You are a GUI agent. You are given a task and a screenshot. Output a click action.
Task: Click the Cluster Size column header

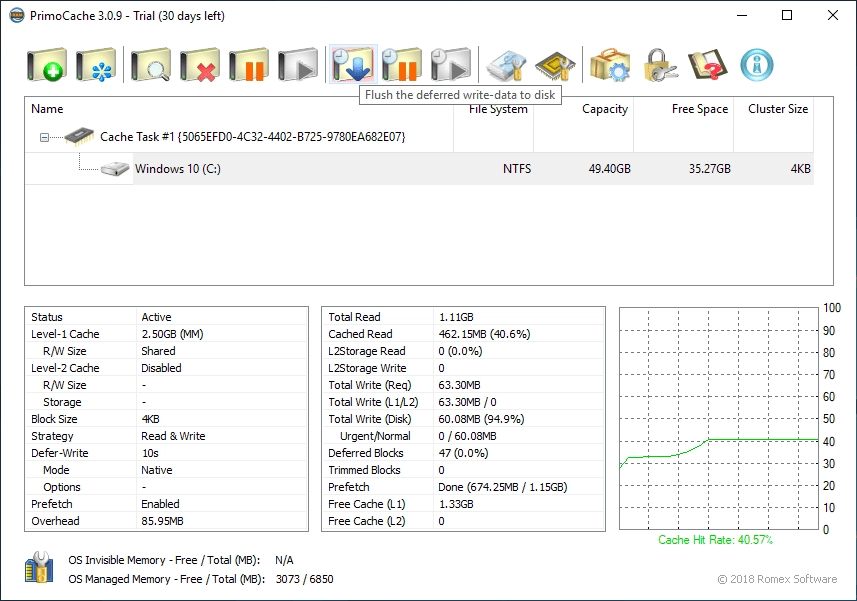coord(773,109)
